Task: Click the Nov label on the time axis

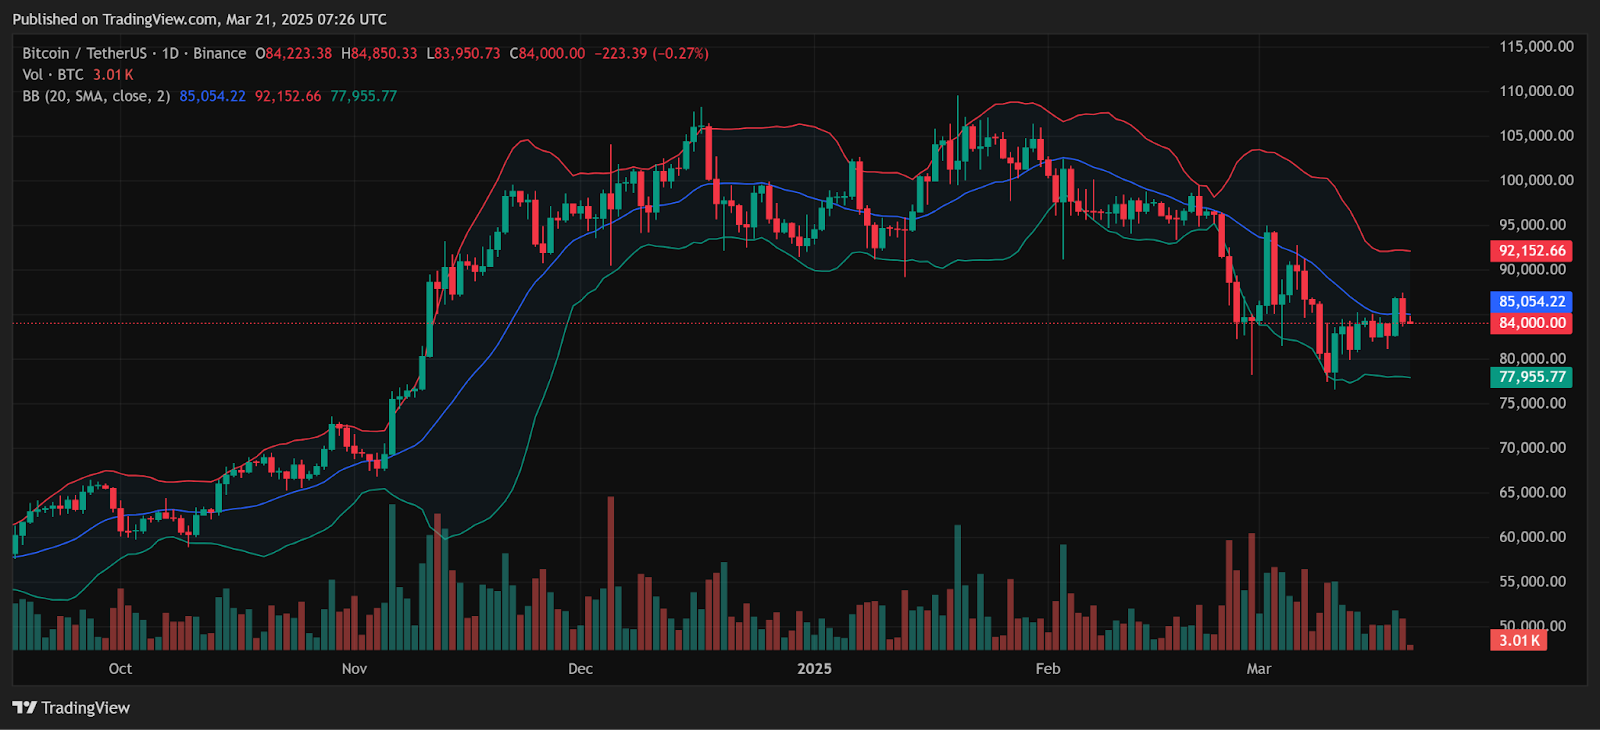Action: click(354, 669)
